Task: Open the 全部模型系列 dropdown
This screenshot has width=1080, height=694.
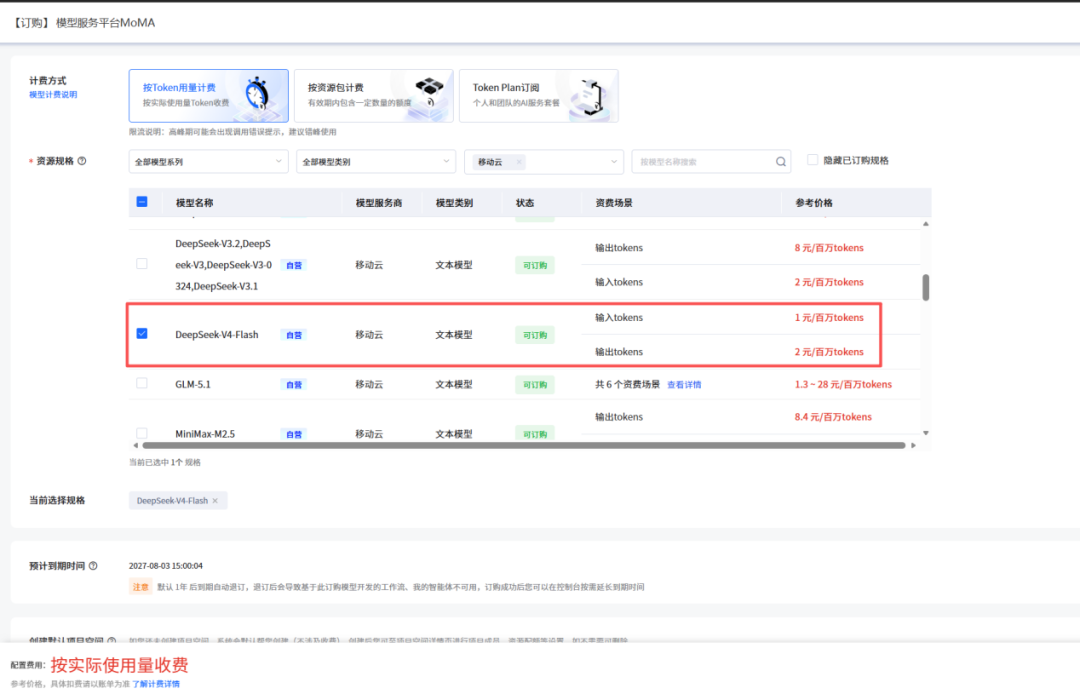Action: click(x=209, y=162)
